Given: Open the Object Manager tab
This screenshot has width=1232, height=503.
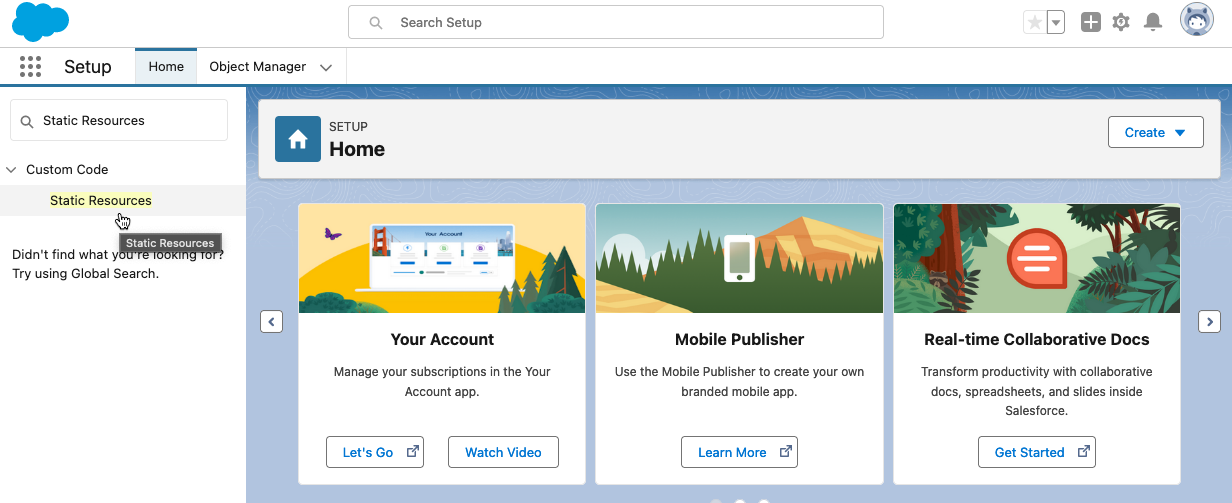Looking at the screenshot, I should (x=257, y=67).
